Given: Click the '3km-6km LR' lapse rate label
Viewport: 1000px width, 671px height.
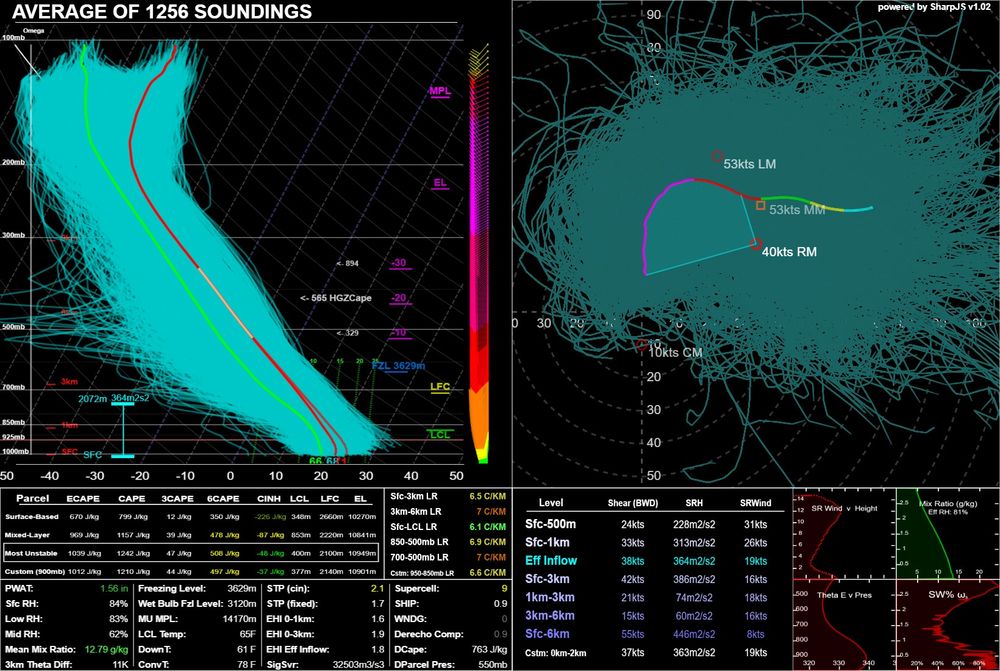Looking at the screenshot, I should tap(417, 512).
